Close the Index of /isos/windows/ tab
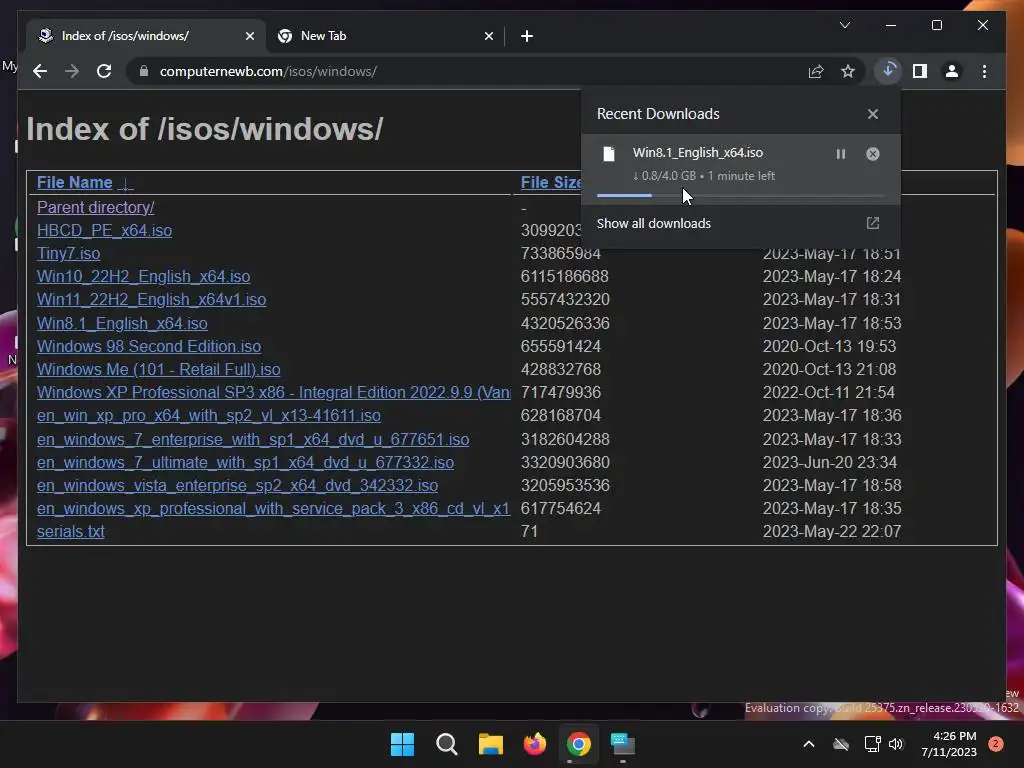 (249, 36)
